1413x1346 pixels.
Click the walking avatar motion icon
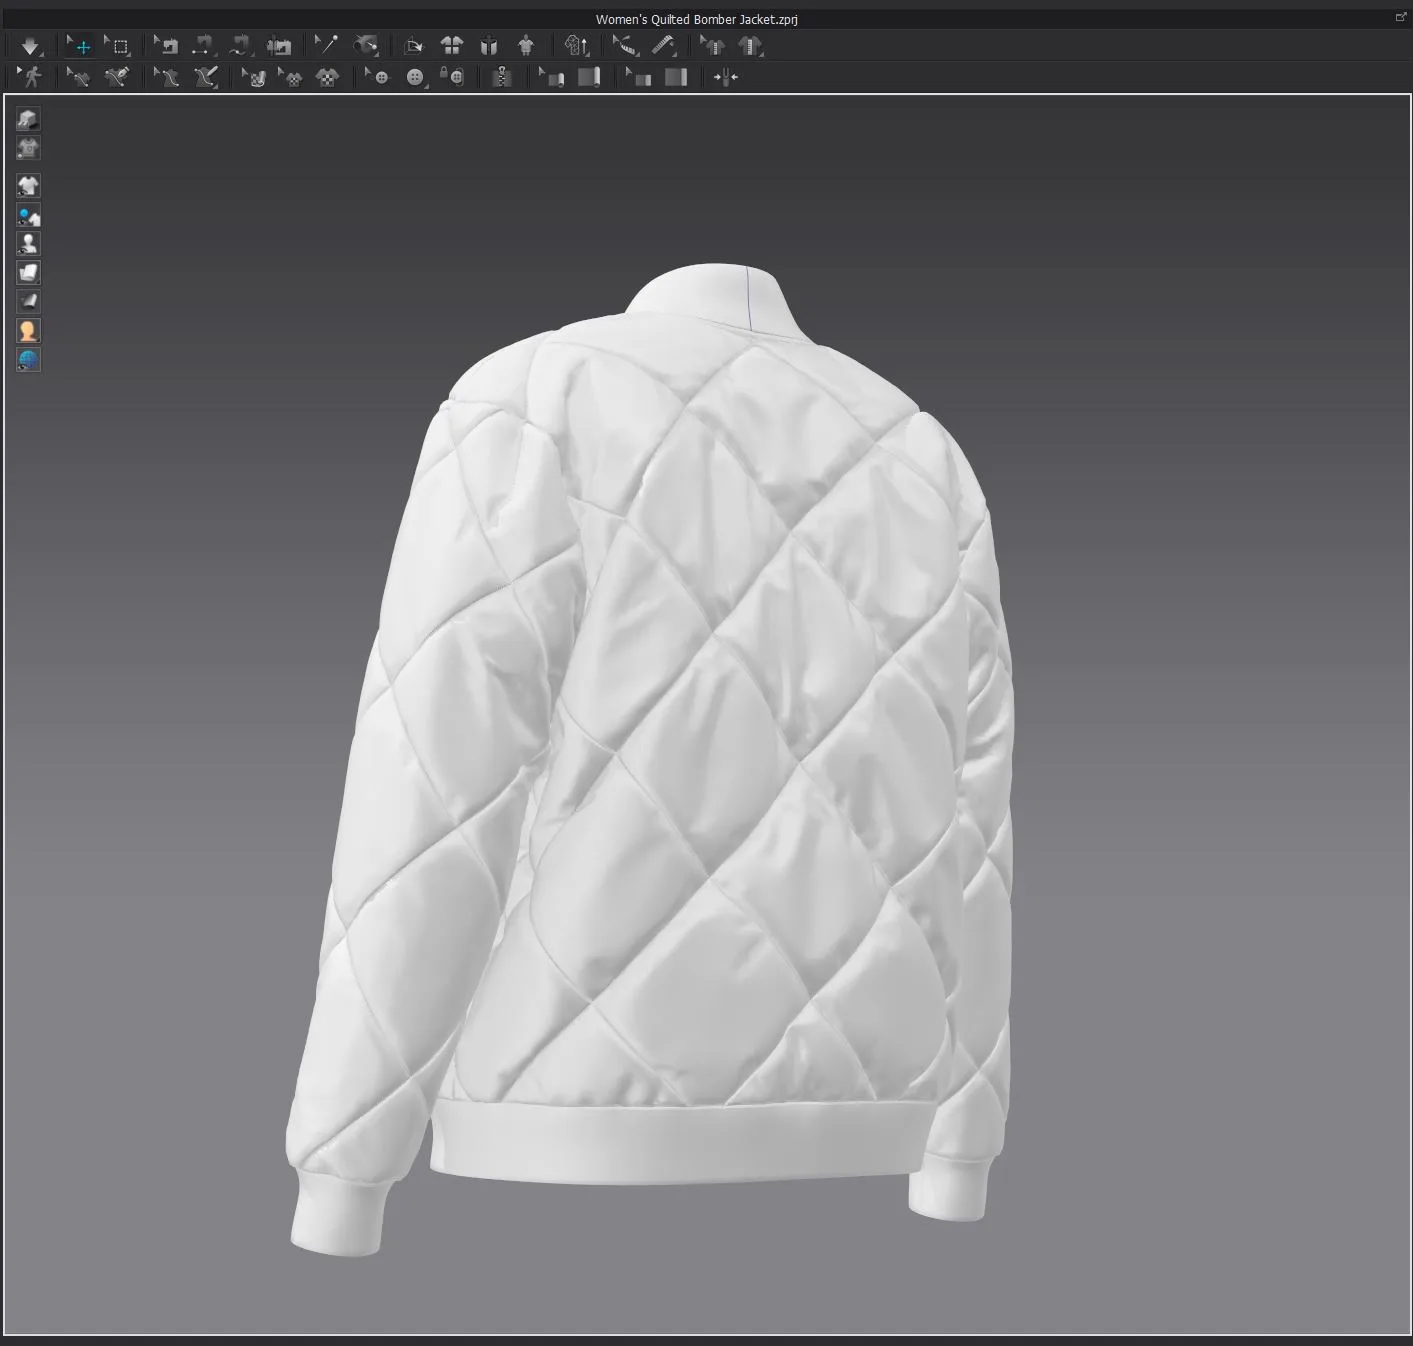[x=30, y=77]
